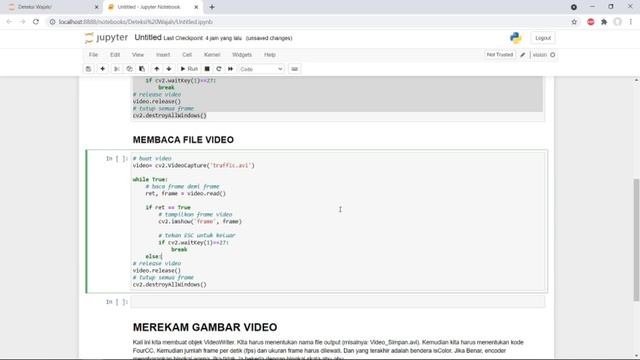This screenshot has width=640, height=360.
Task: Click the Jupyter logo
Action: 107,38
